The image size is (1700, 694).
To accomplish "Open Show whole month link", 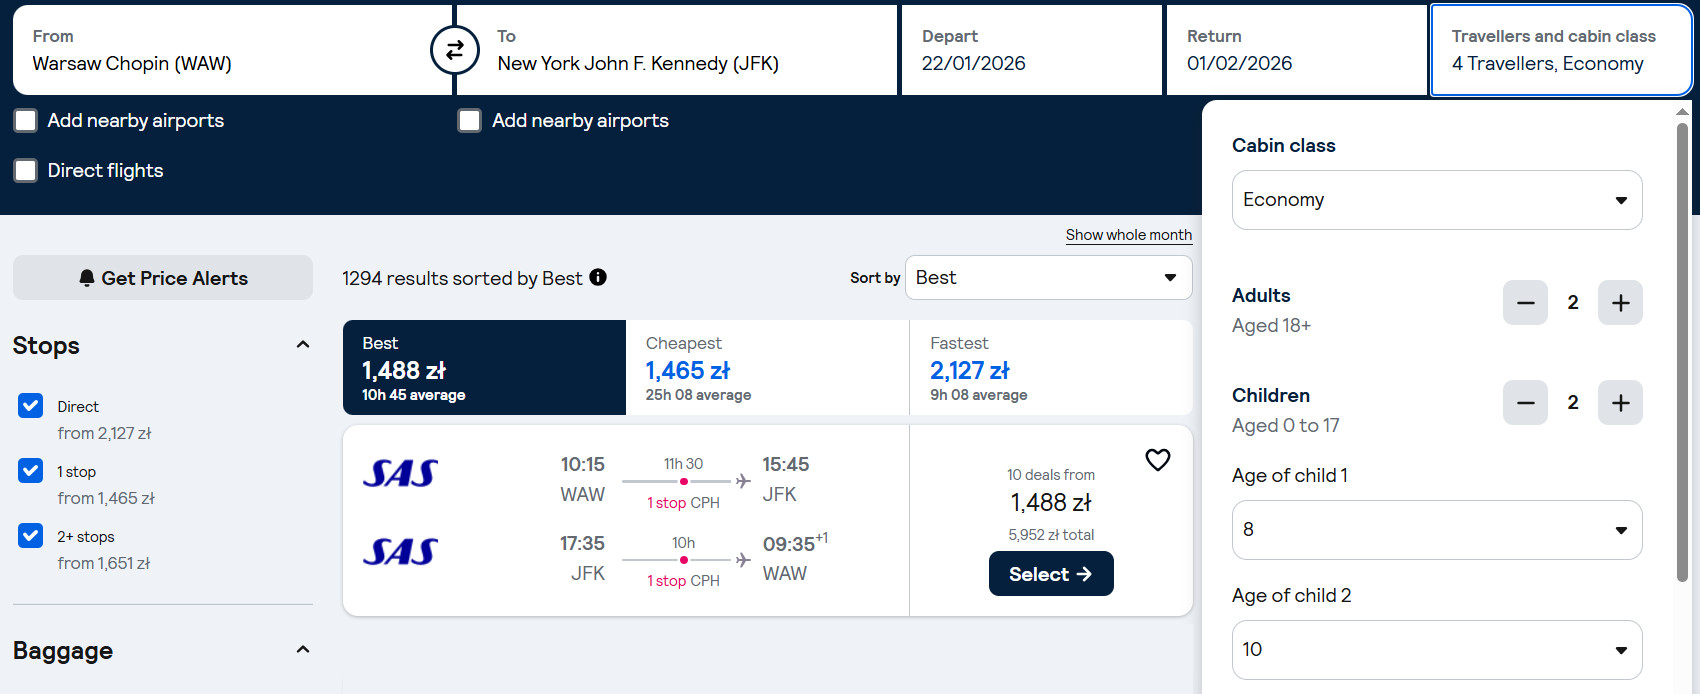I will [x=1128, y=235].
